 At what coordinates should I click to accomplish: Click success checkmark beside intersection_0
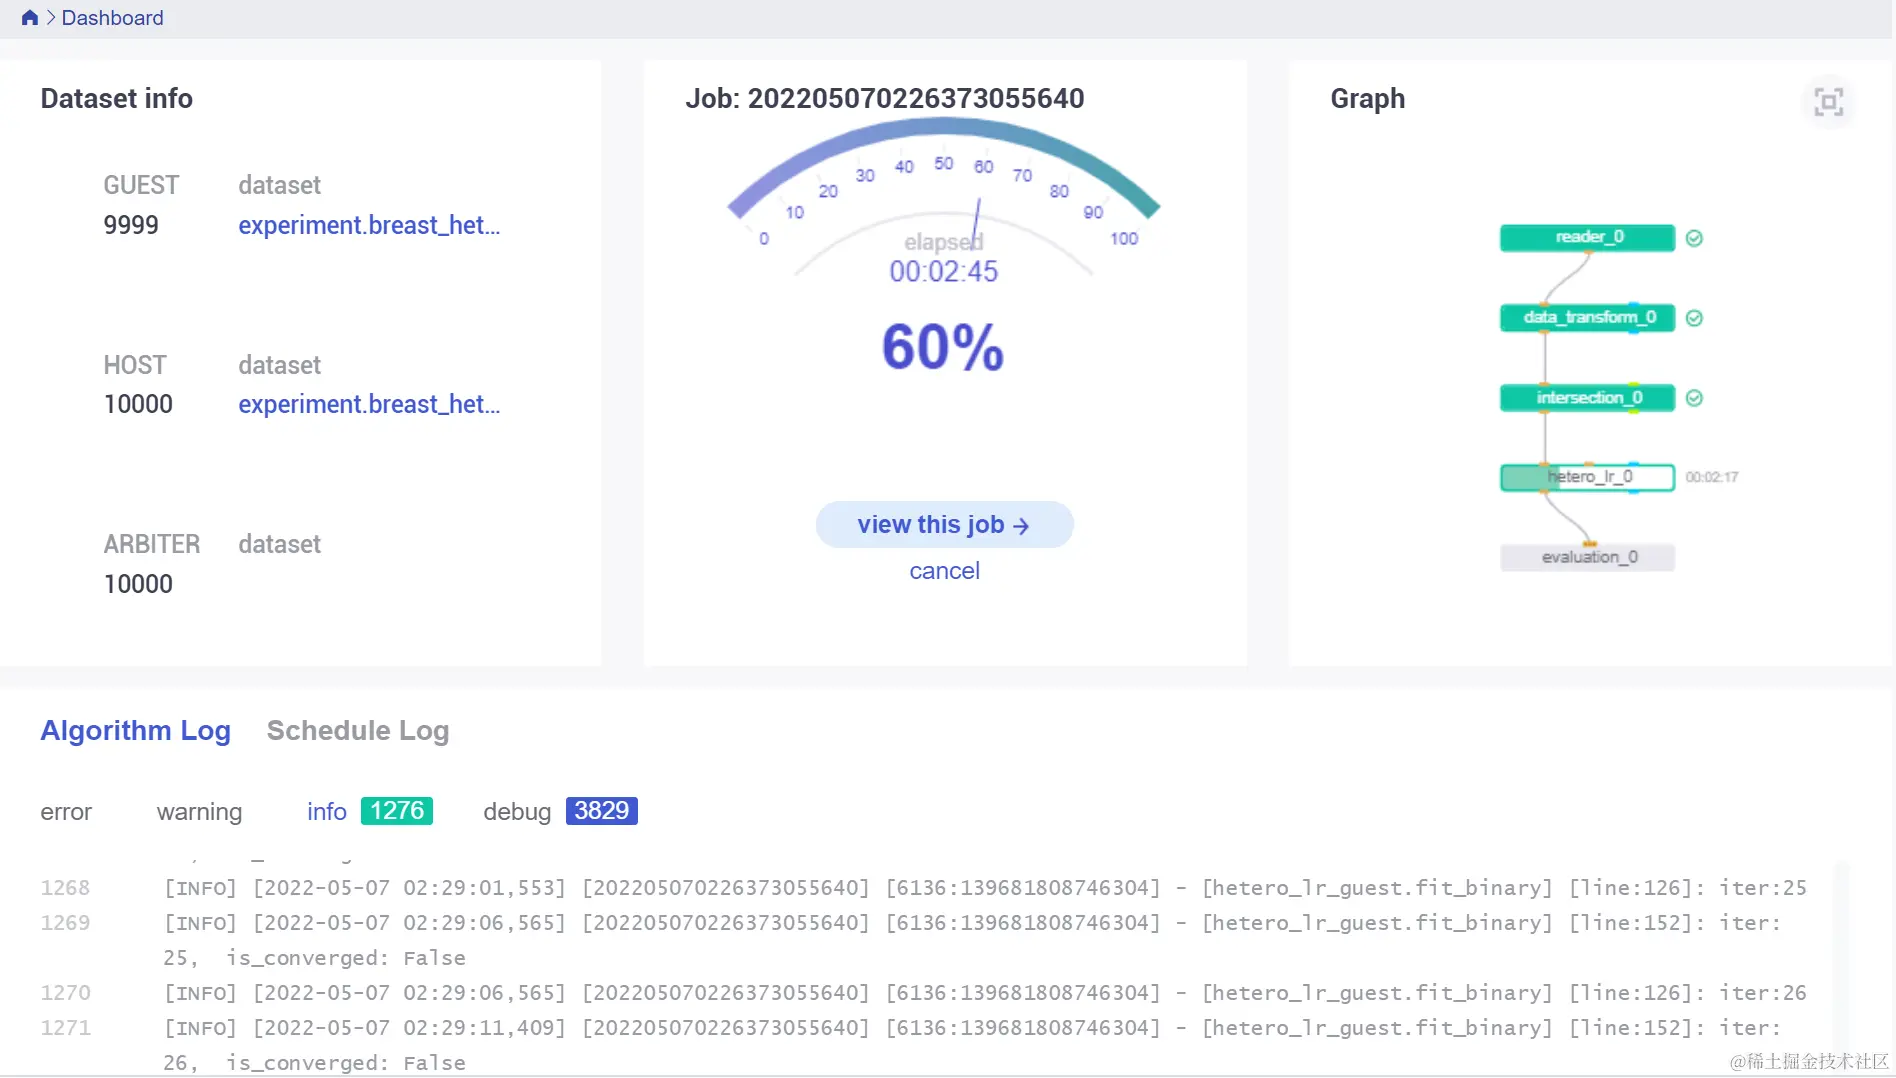(x=1694, y=398)
